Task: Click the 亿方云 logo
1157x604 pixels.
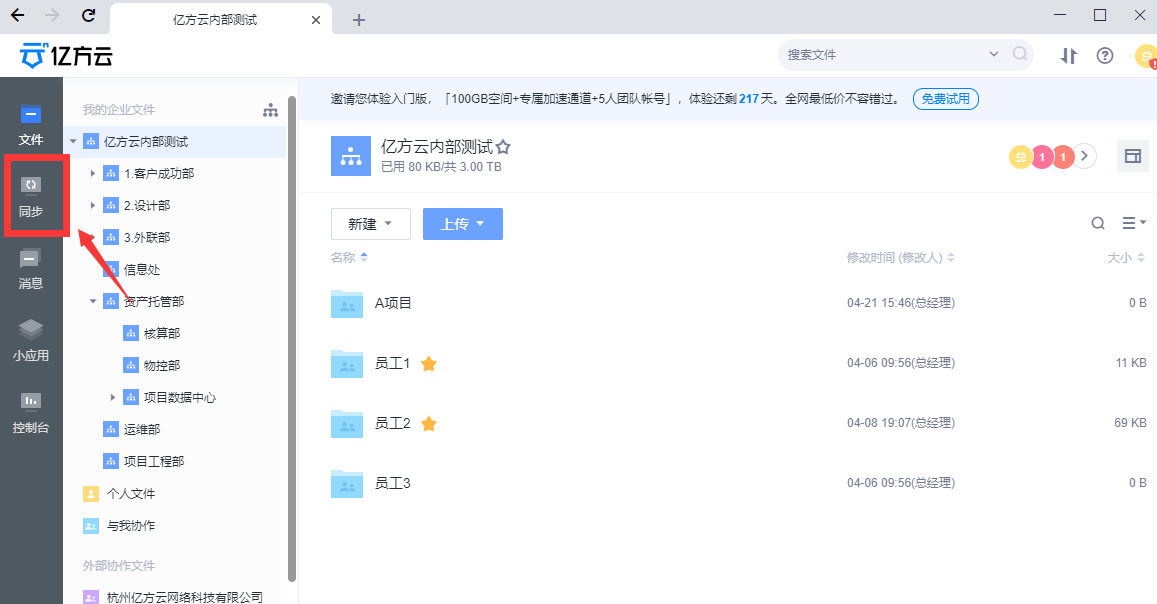Action: click(66, 55)
